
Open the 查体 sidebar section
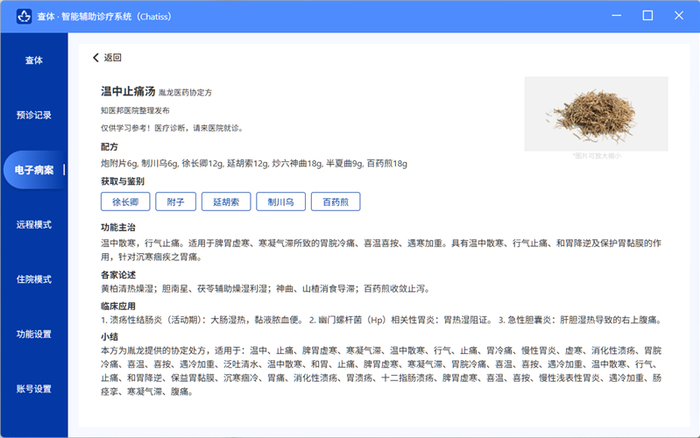34,60
